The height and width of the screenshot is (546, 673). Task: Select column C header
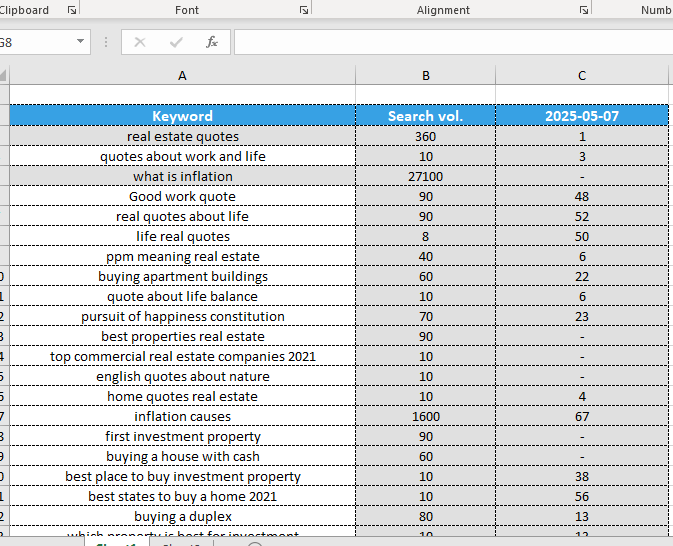click(582, 76)
